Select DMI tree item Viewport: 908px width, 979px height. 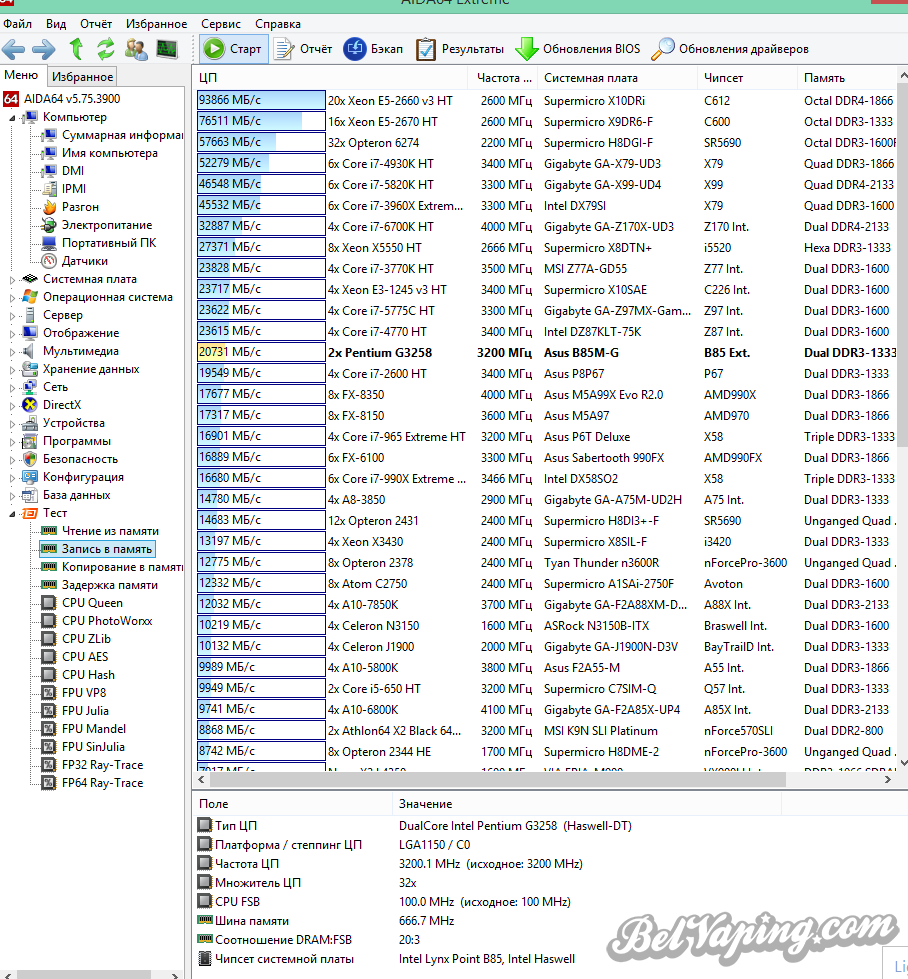pos(62,170)
